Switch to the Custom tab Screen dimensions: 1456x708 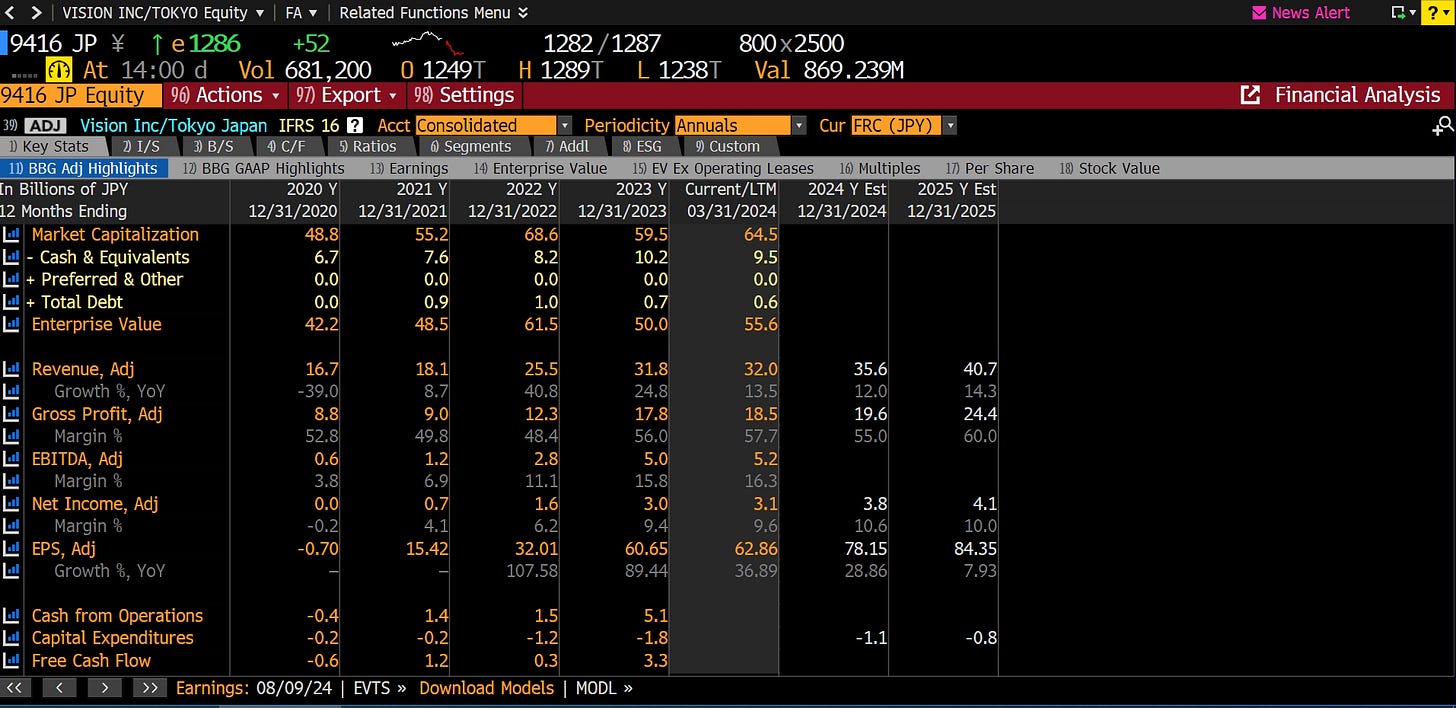(x=727, y=146)
